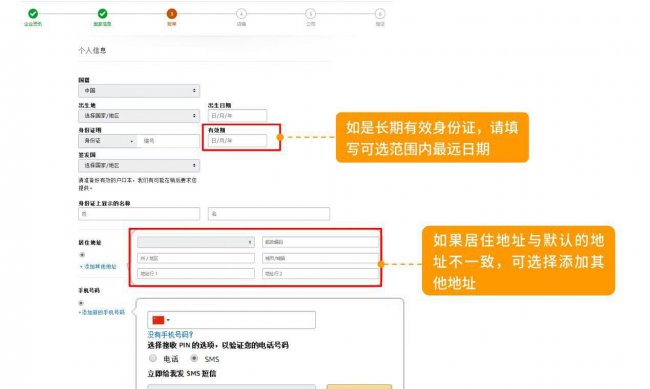Click the second completed step checkmark icon
The image size is (650, 389).
point(102,14)
